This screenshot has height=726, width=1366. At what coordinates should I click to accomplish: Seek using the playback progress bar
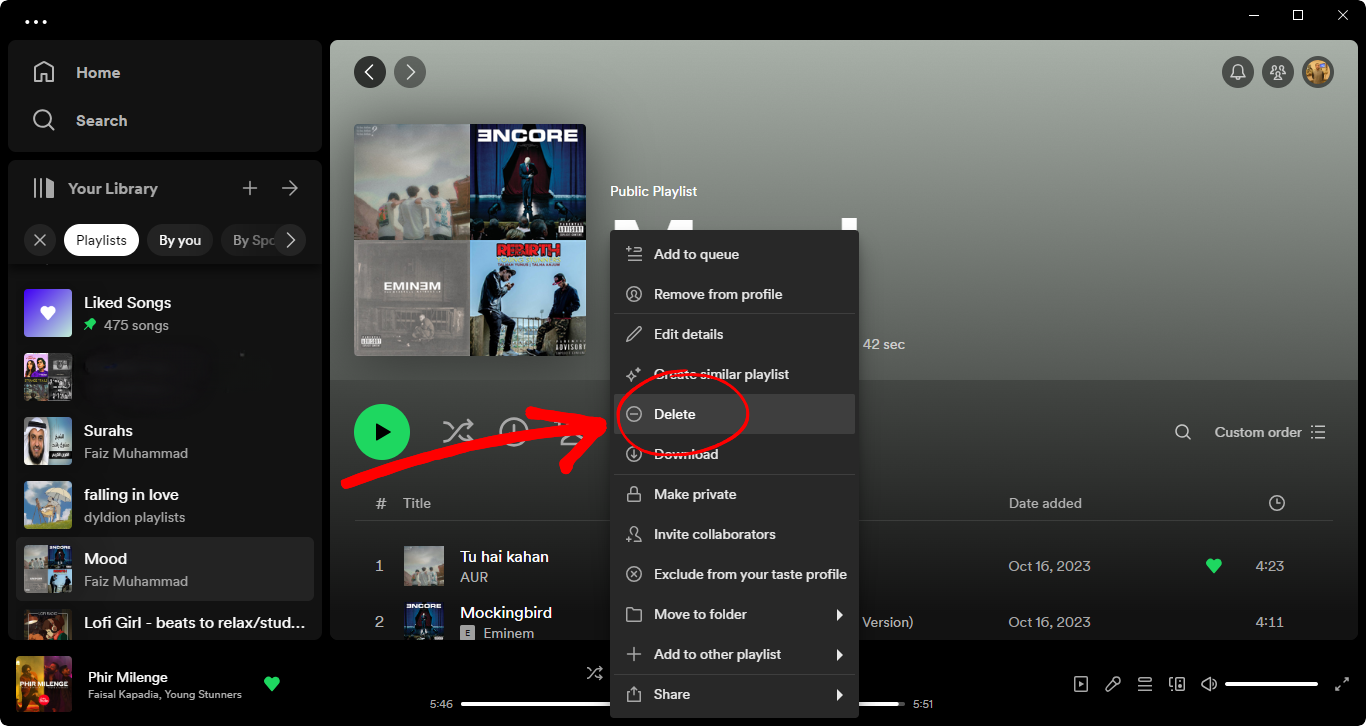[683, 704]
